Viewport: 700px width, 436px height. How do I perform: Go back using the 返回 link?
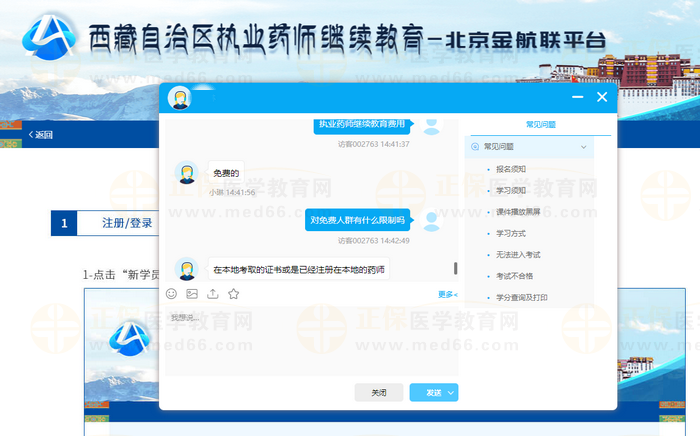point(41,135)
